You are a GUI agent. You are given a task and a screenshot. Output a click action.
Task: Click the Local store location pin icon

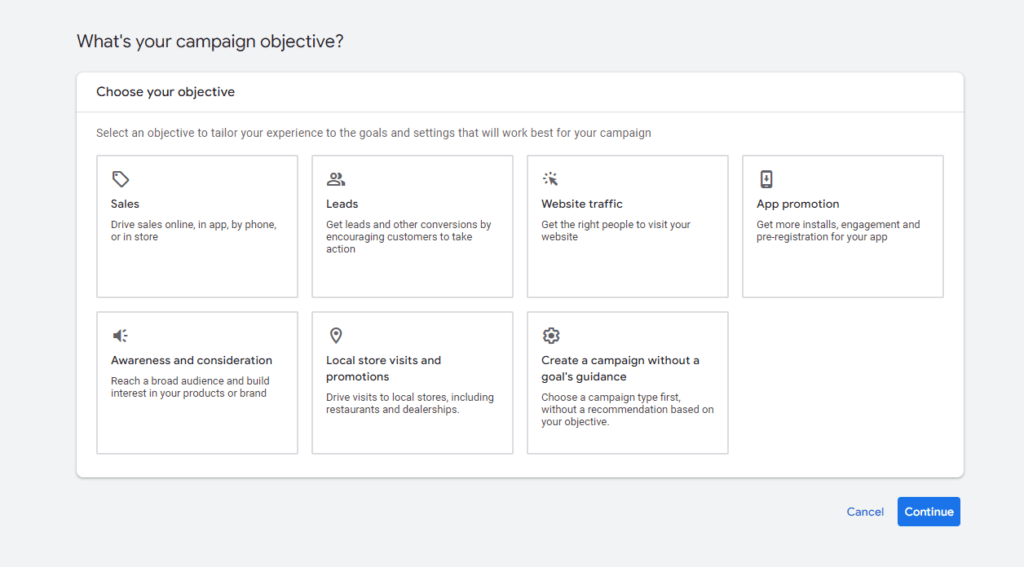click(336, 336)
